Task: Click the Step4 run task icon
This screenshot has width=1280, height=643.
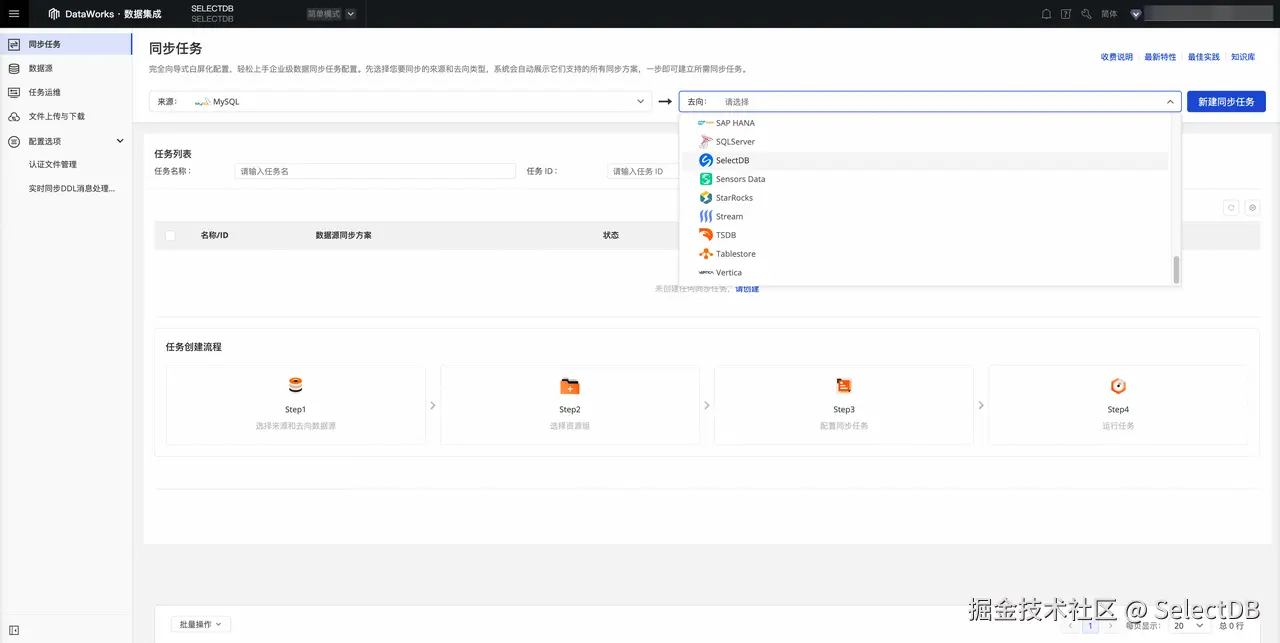Action: click(1118, 386)
